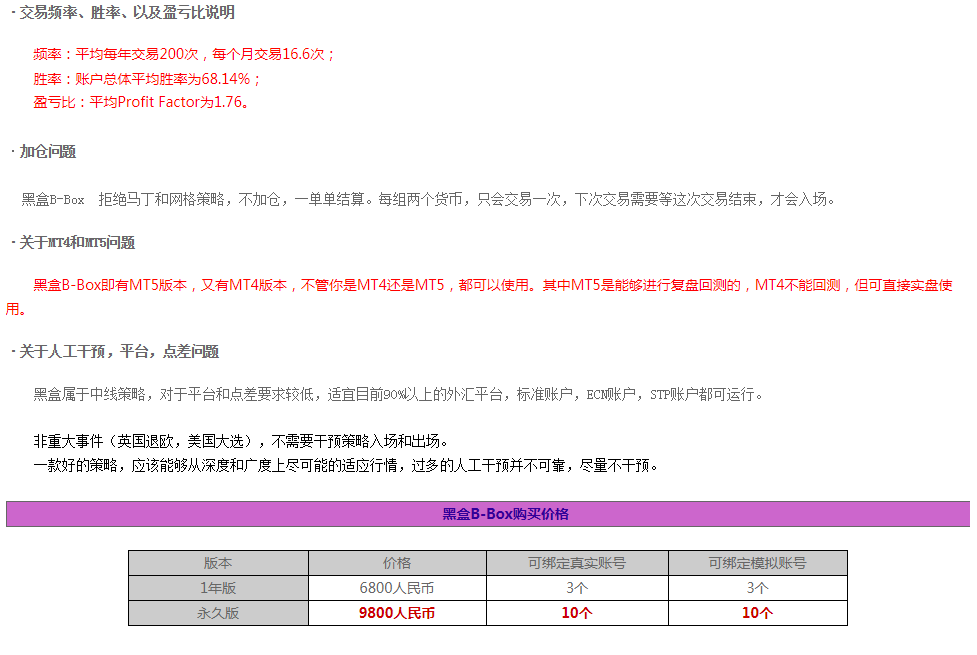Click the '10个' cell under 可绑定模拟账号
This screenshot has height=655, width=977.
758,613
